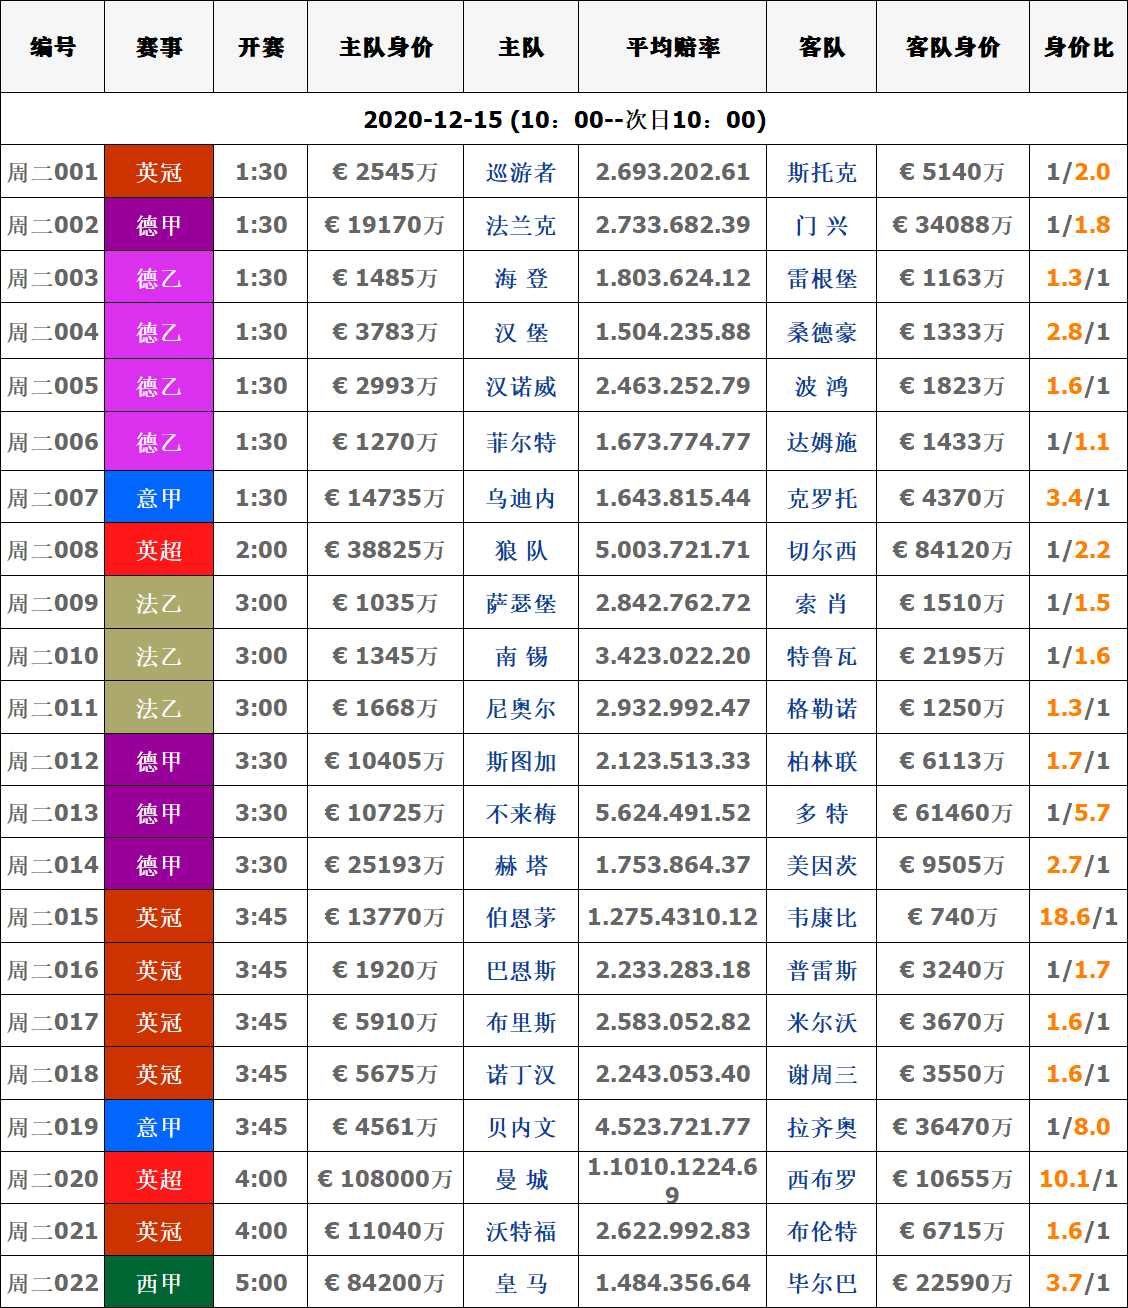Select the 曼 城 home team link

[520, 1180]
